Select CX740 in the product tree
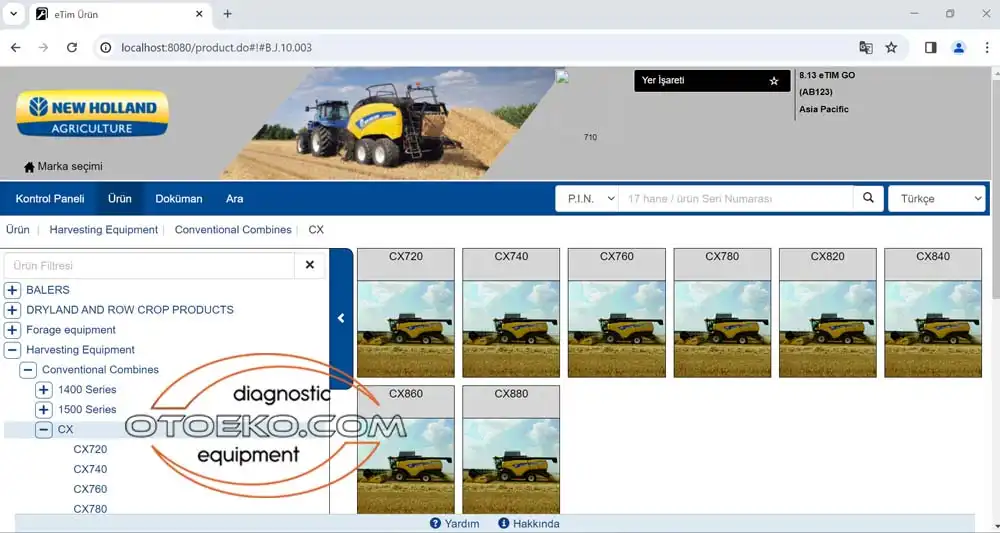 (x=90, y=469)
